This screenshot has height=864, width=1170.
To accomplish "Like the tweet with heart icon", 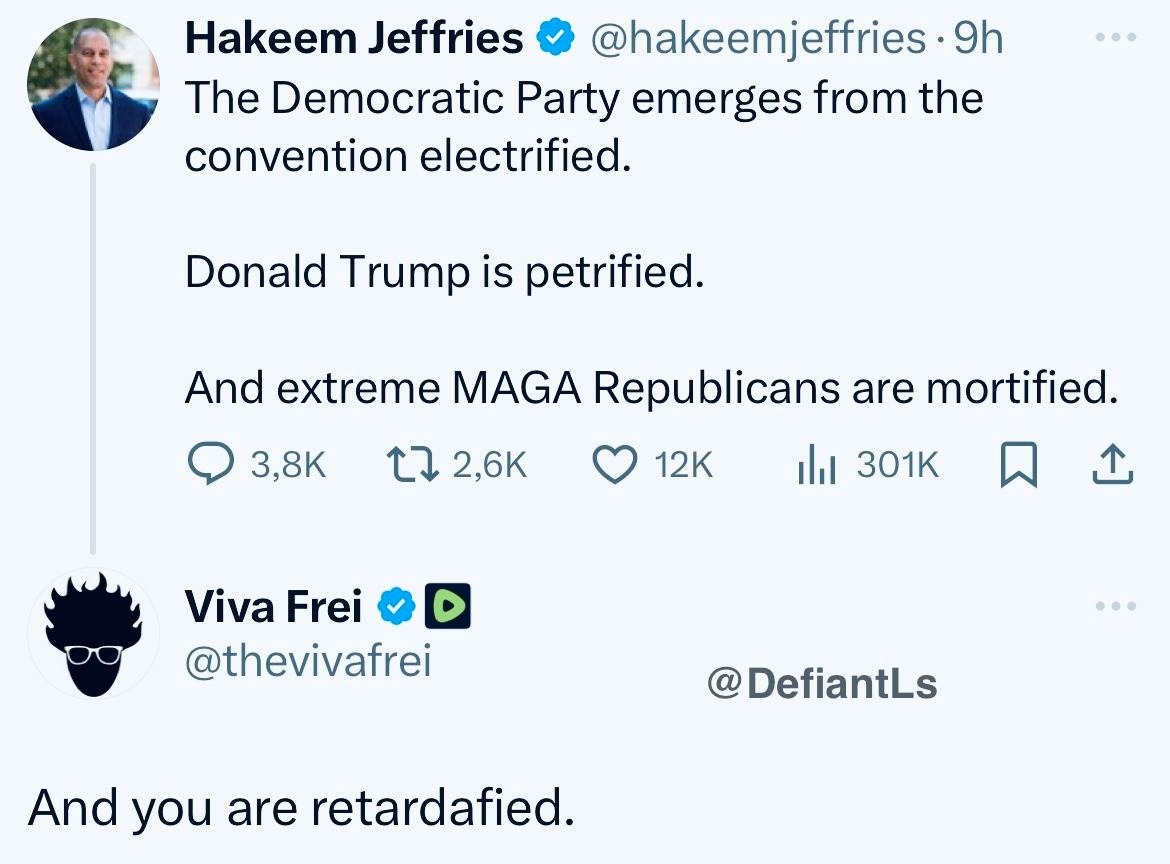I will (x=615, y=465).
